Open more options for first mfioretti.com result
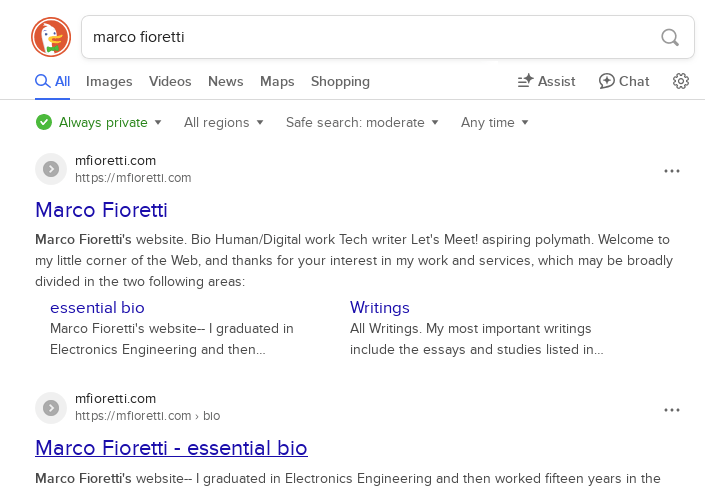This screenshot has height=491, width=705. [672, 171]
